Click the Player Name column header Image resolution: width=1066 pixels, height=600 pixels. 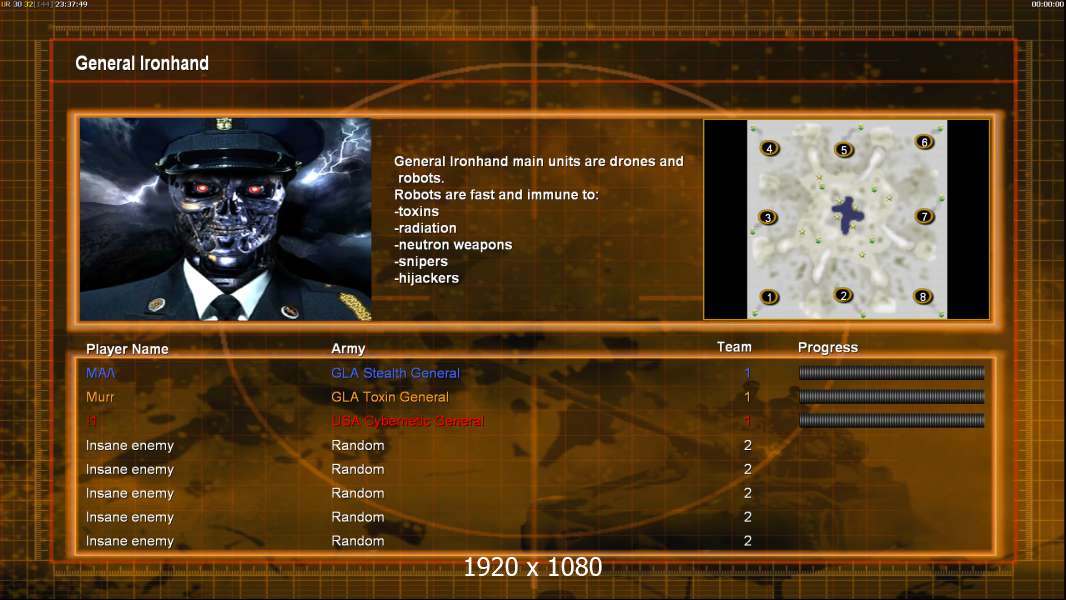(127, 349)
